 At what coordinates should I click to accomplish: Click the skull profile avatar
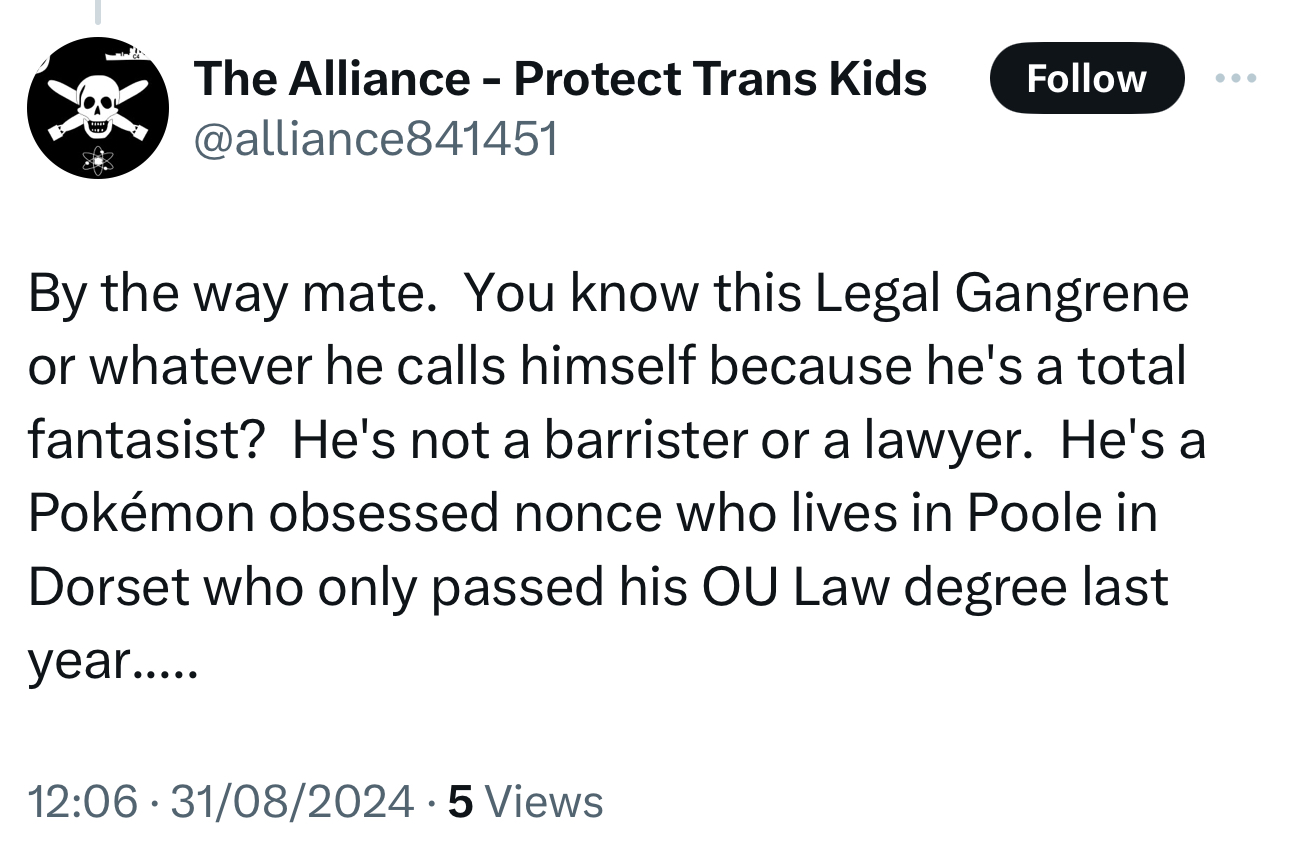click(x=97, y=108)
